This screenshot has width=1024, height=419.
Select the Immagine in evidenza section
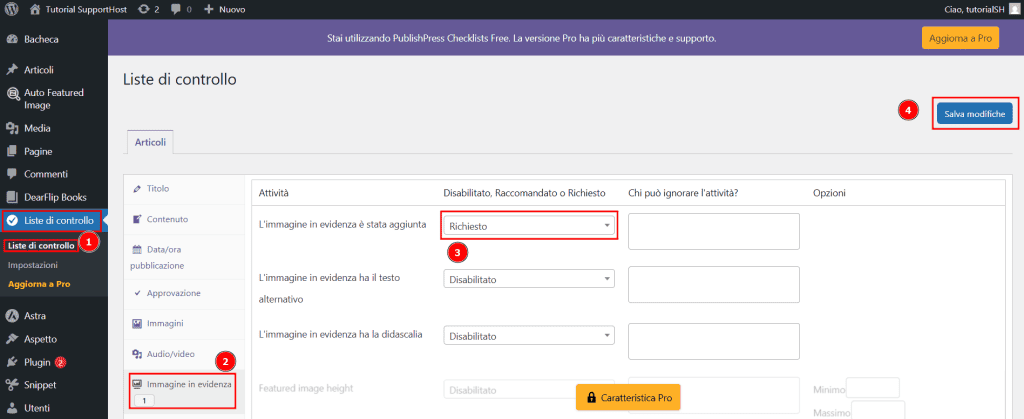(x=184, y=390)
